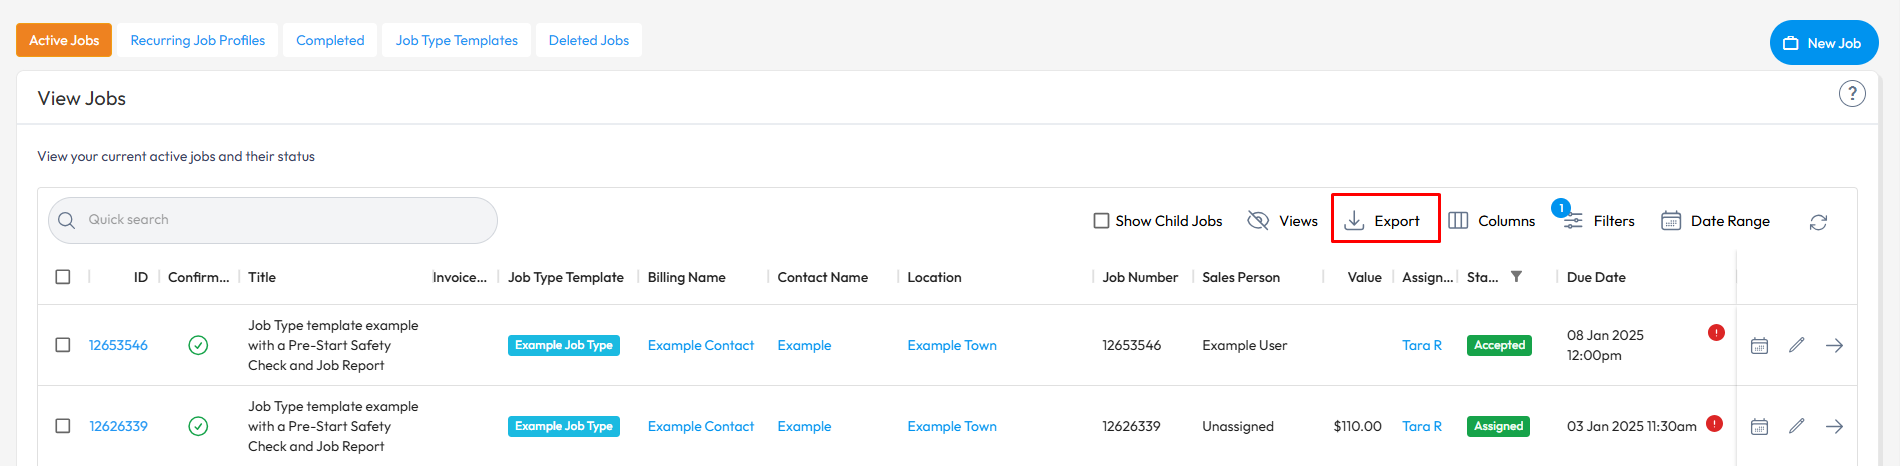Switch to the Recurring Job Profiles tab
The width and height of the screenshot is (1900, 466).
[198, 40]
